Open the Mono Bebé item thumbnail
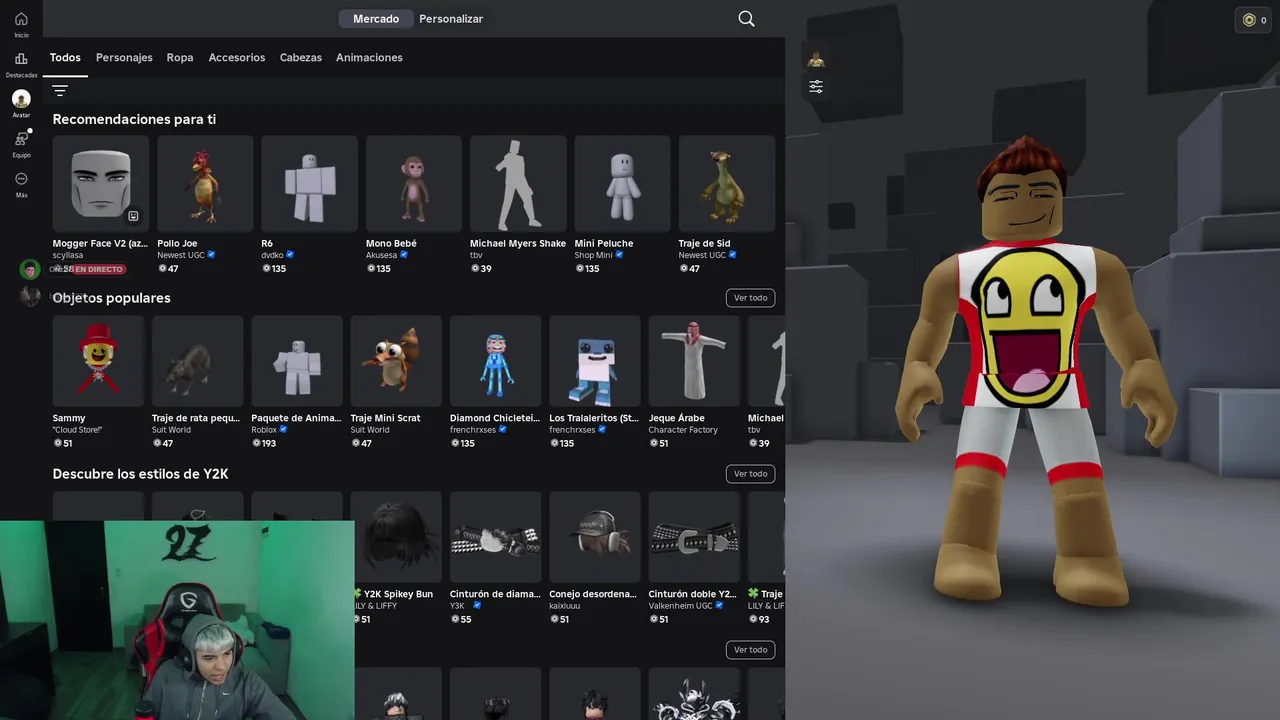The image size is (1280, 720). tap(414, 184)
